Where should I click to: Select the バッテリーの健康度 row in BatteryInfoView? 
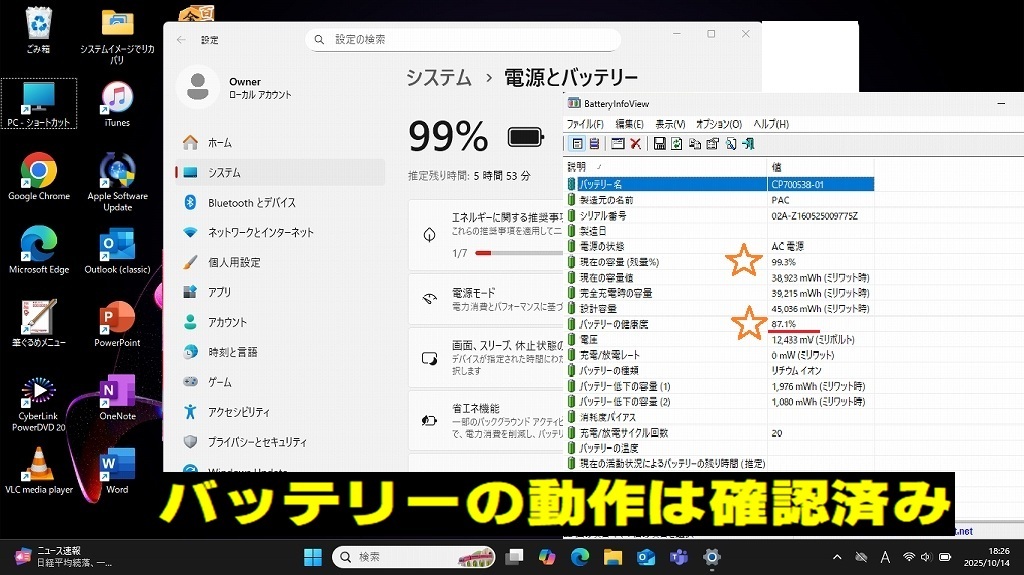(x=720, y=324)
